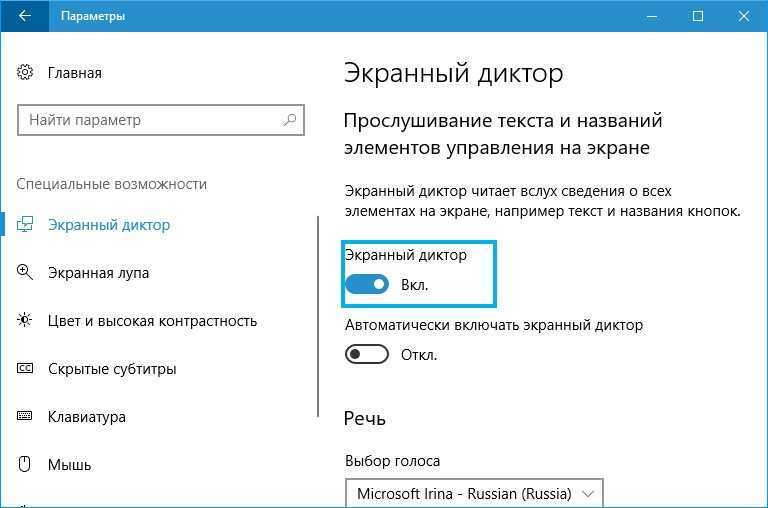The image size is (768, 508).
Task: Click the Экранный диктор page title
Action: click(x=454, y=73)
